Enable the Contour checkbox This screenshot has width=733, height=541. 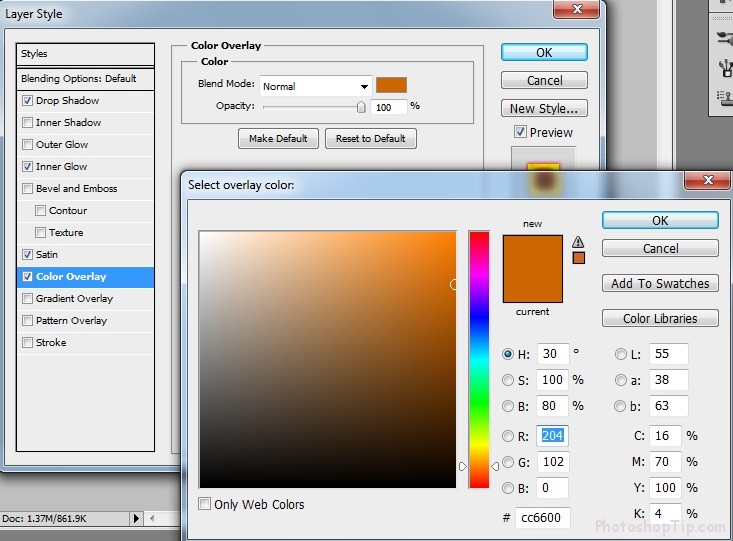point(41,210)
